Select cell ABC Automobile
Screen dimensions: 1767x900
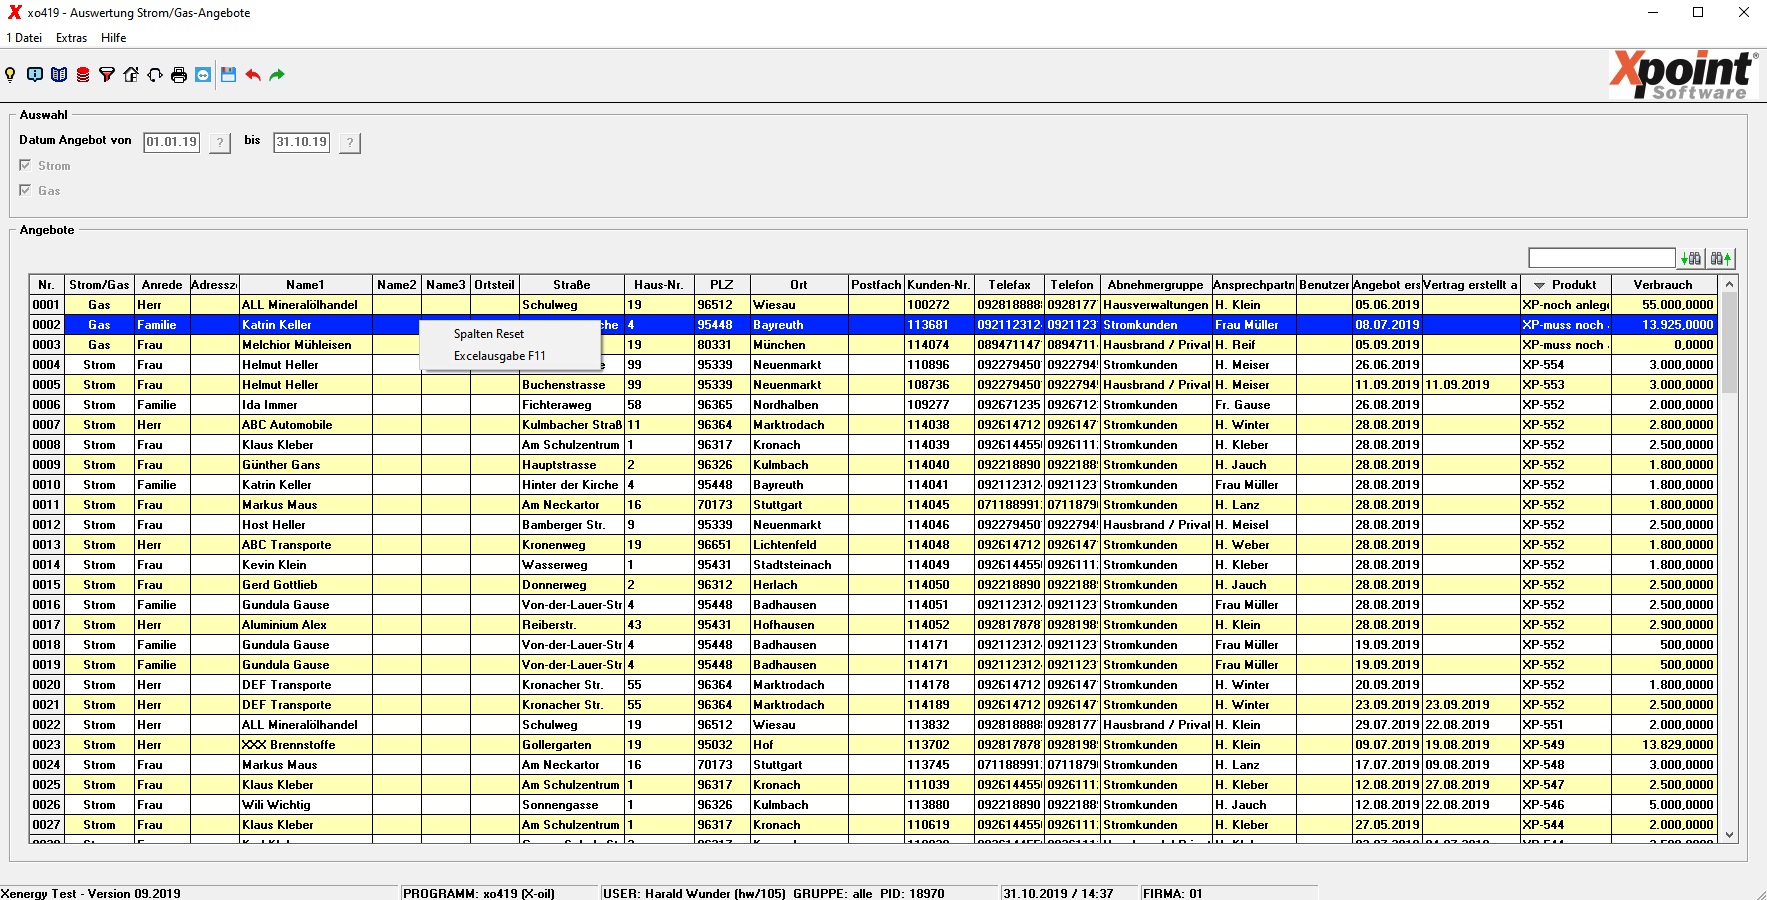tap(305, 425)
